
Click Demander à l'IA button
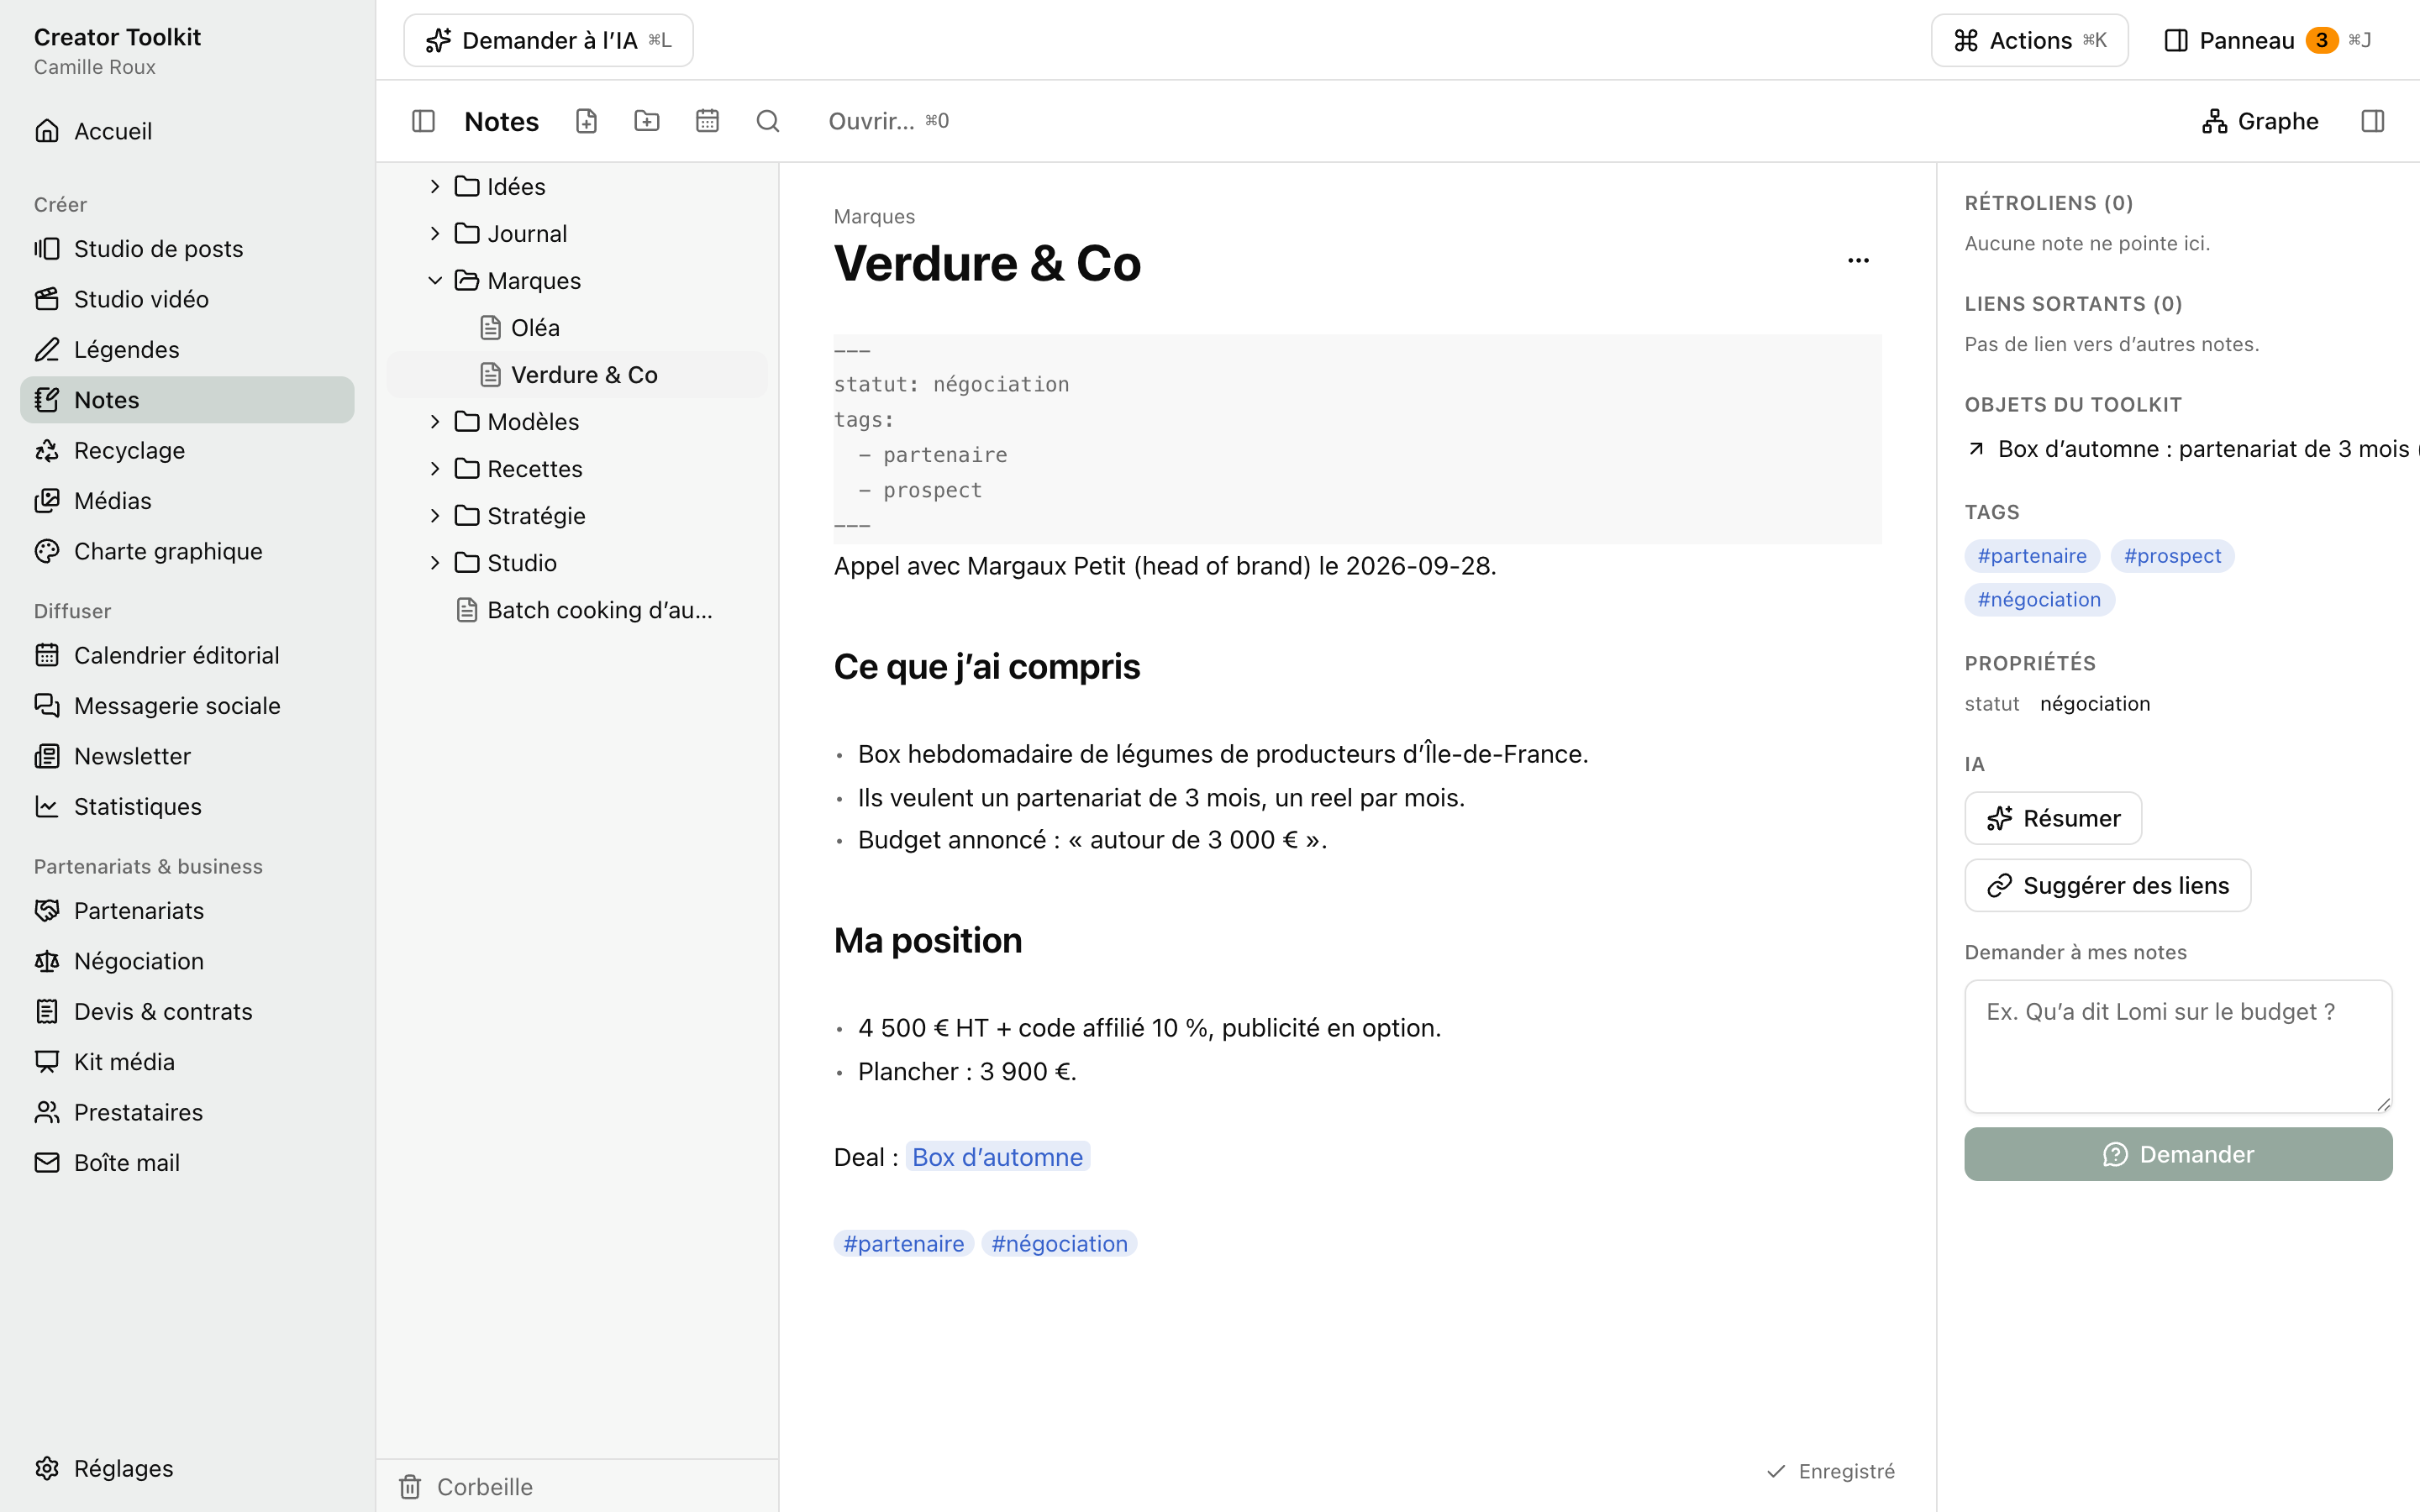pos(548,40)
